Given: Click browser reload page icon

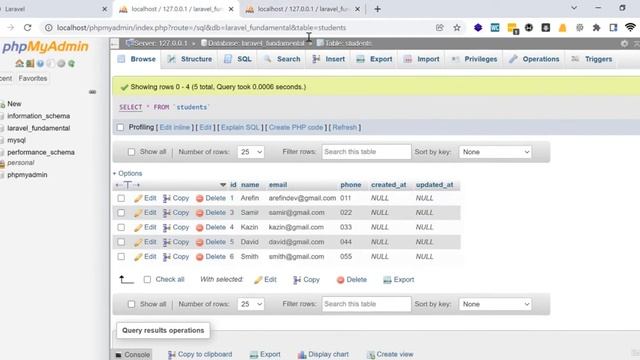Looking at the screenshot, I should click(27, 28).
